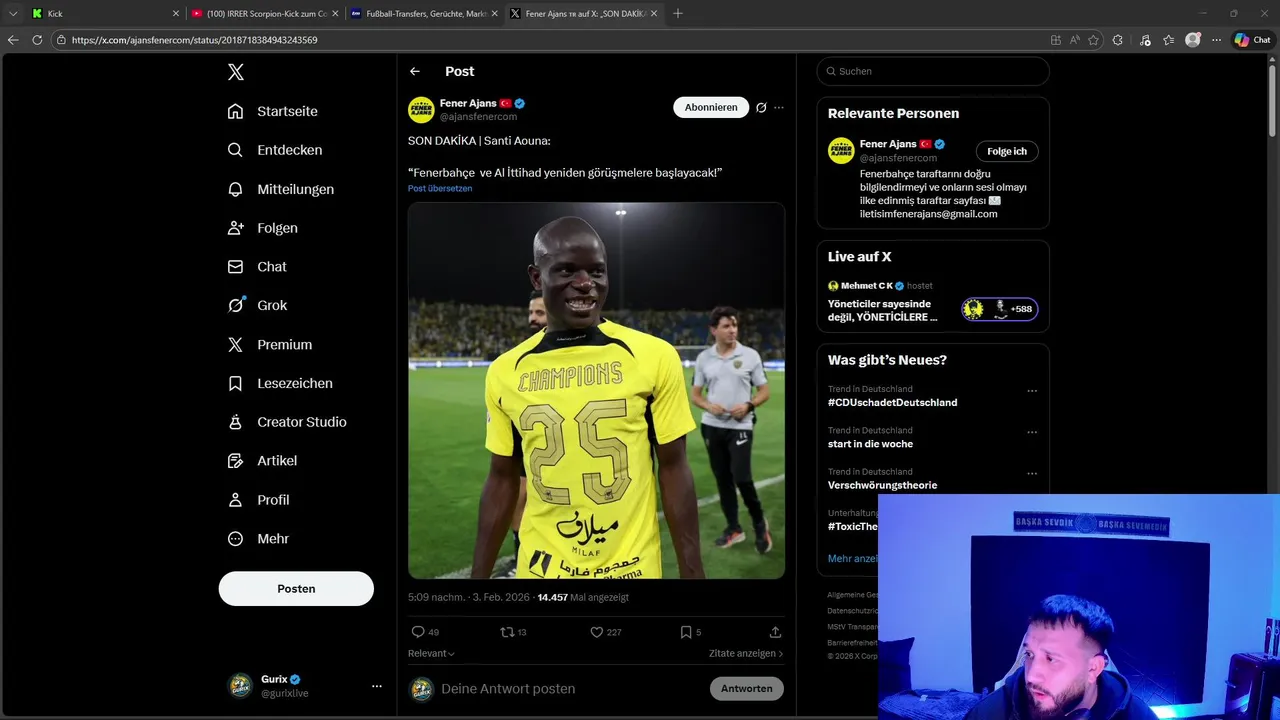Open the Mehr menu in the sidebar
The width and height of the screenshot is (1280, 720).
tap(258, 539)
